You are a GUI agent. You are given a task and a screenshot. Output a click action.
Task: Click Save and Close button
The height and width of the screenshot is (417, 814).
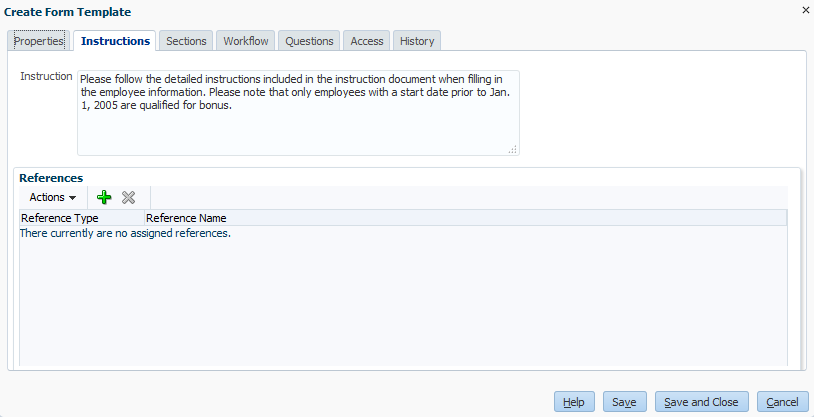[701, 402]
